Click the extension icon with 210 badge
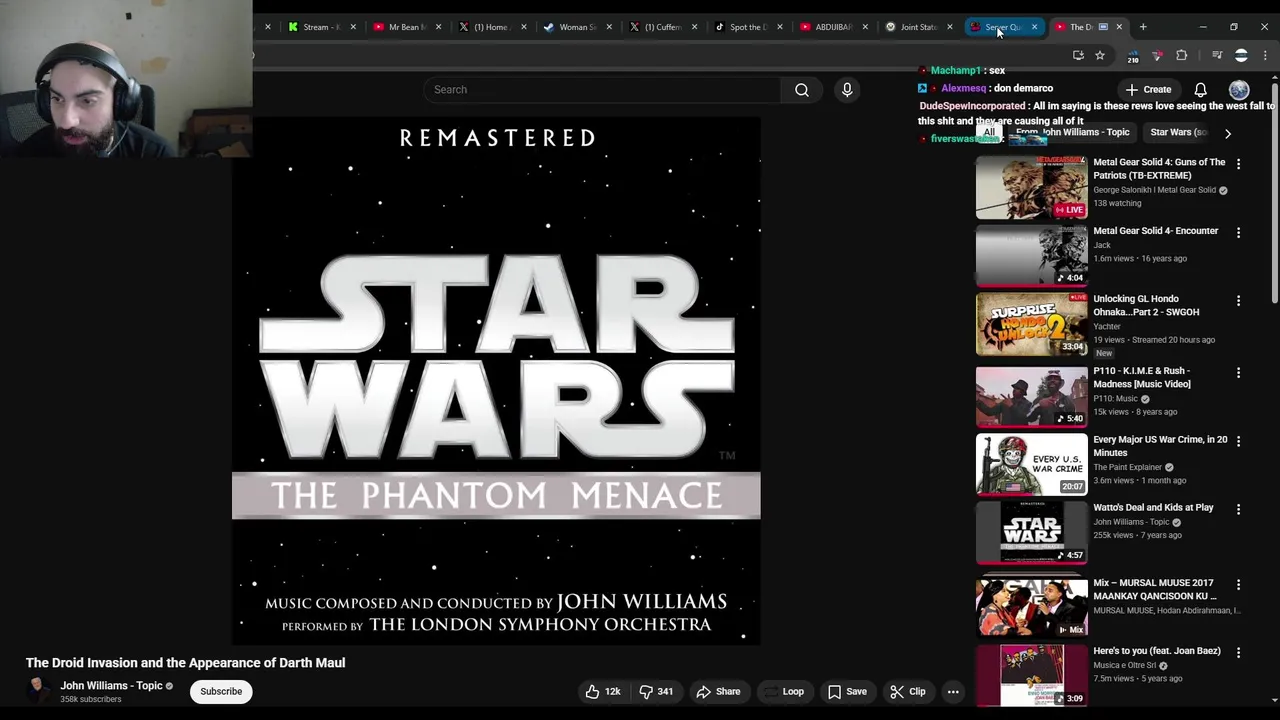Viewport: 1280px width, 720px height. click(1133, 57)
